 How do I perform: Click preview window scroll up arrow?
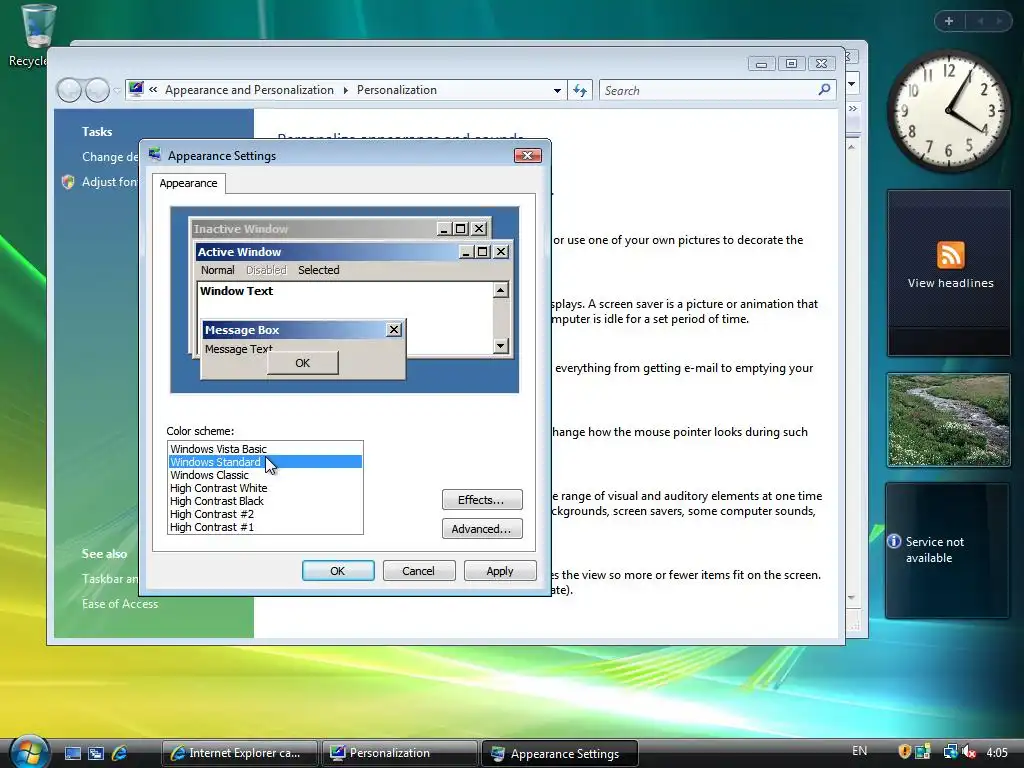(x=501, y=290)
